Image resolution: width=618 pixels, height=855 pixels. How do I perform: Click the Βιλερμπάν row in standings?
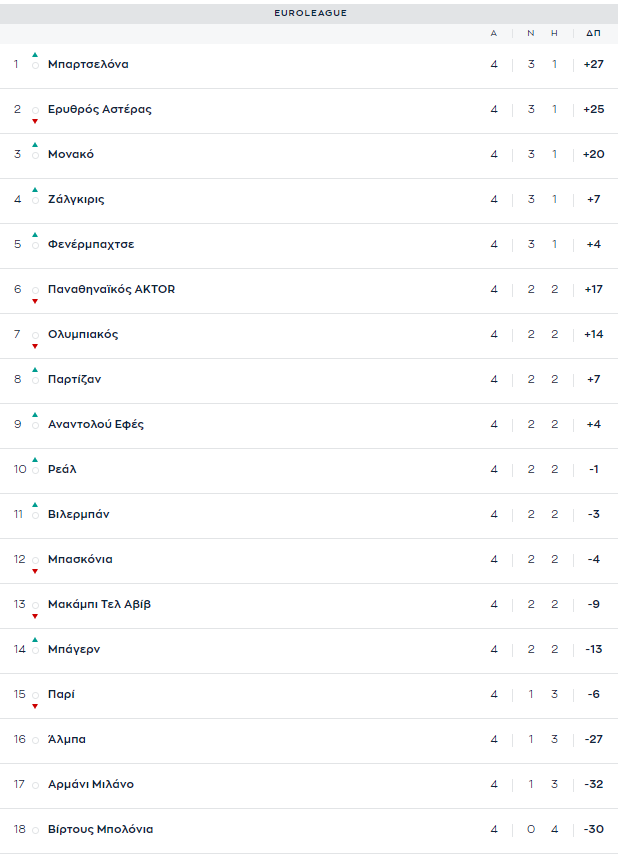pos(309,514)
